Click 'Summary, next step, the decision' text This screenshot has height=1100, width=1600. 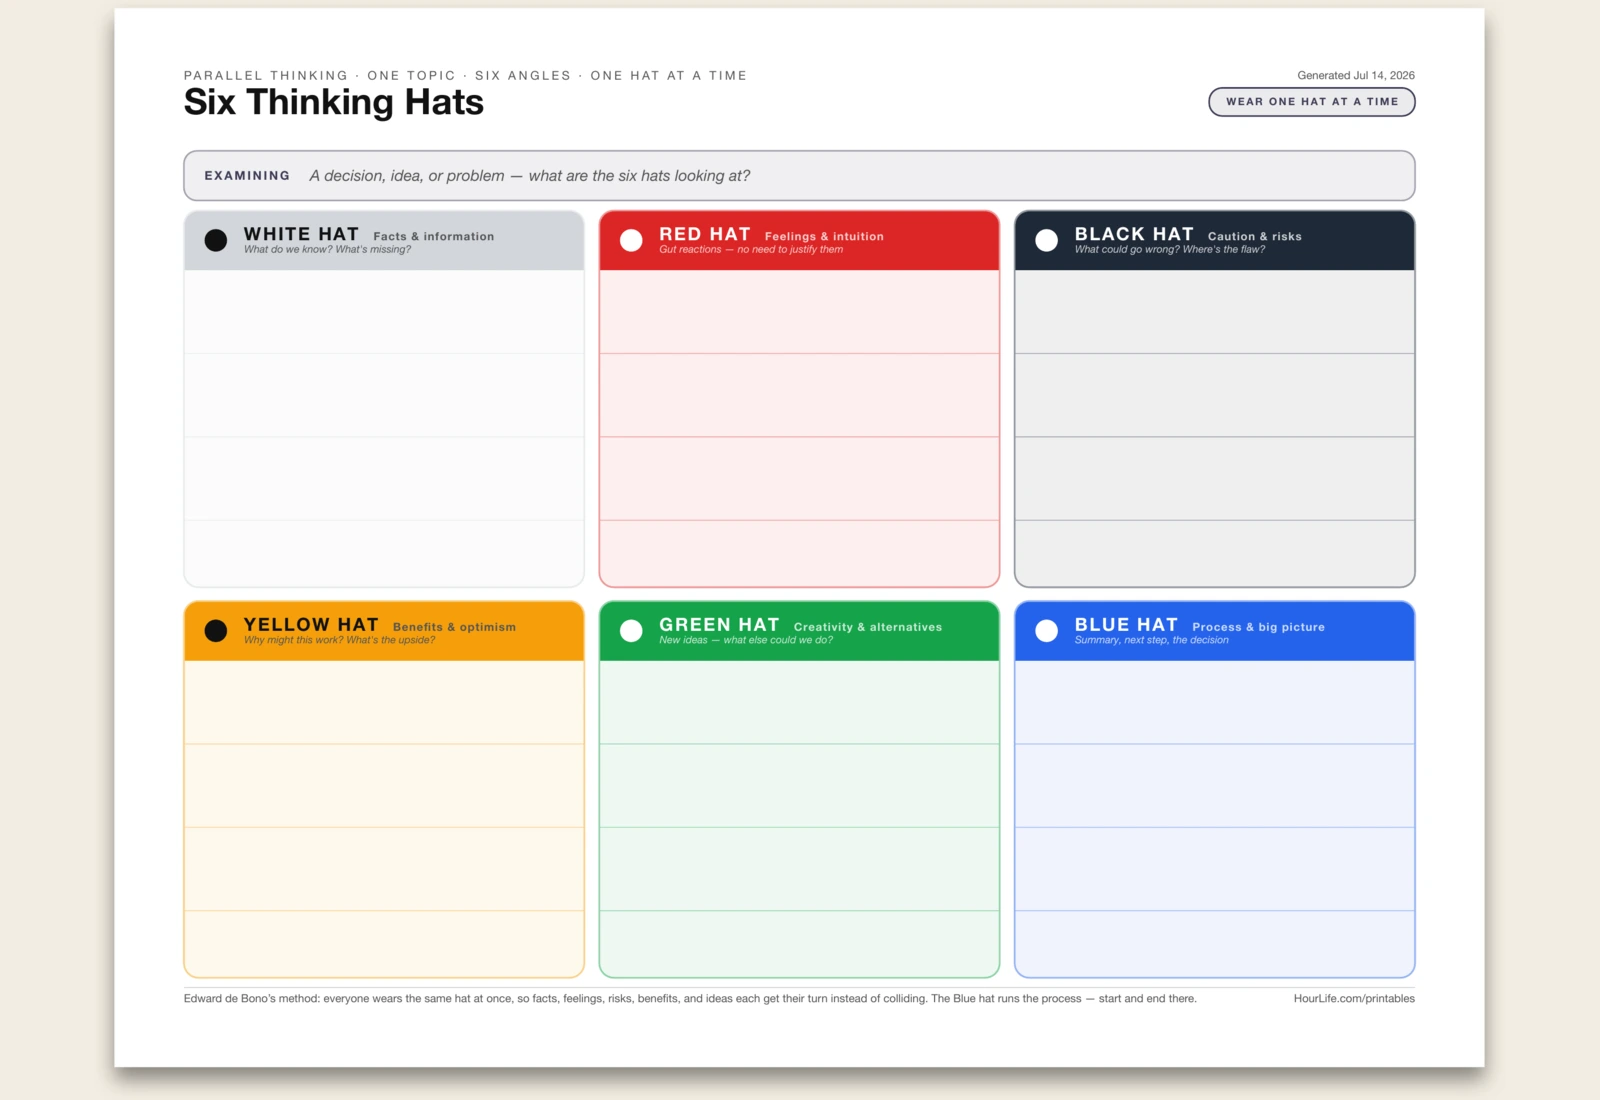pos(1152,640)
